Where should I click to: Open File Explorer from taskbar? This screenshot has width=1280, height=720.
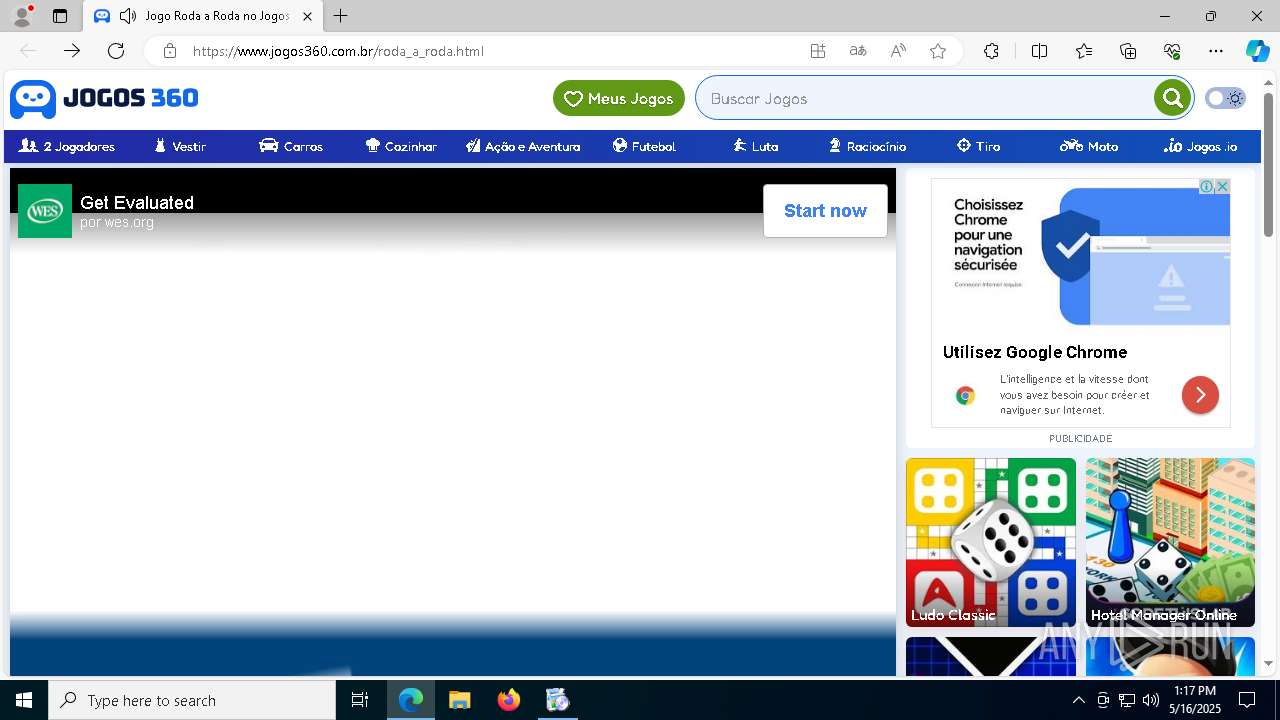460,700
